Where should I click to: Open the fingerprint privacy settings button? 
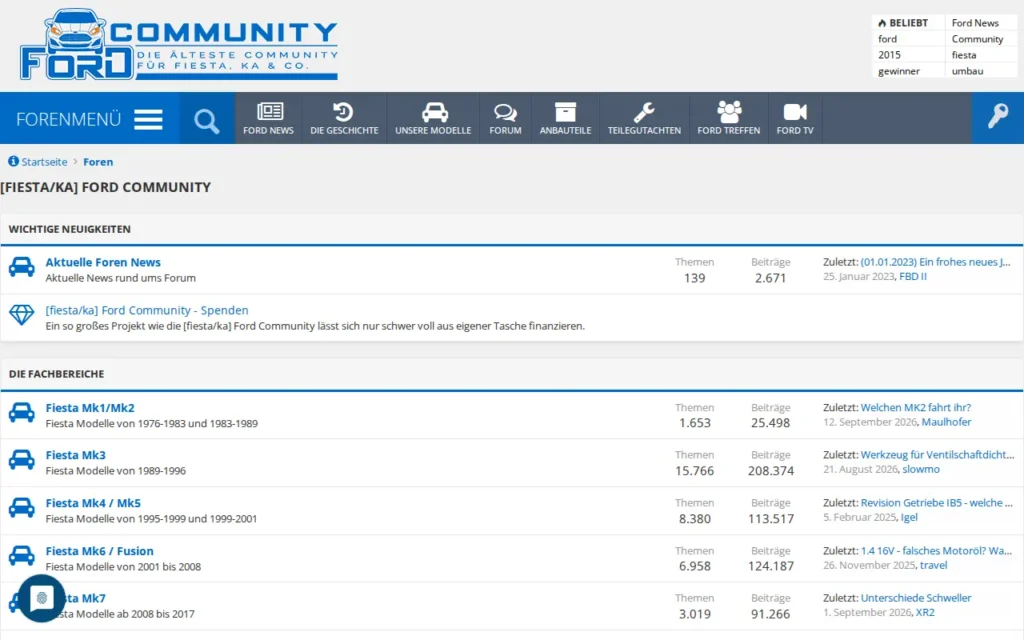[42, 598]
